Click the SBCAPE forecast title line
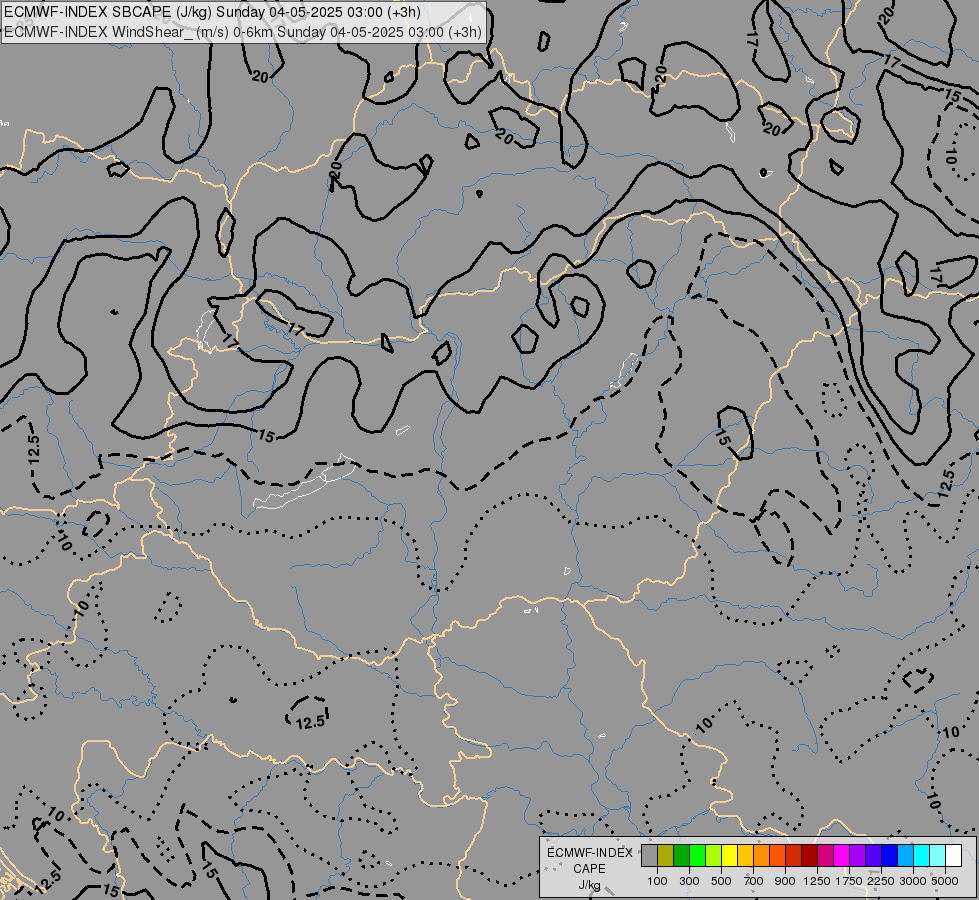The height and width of the screenshot is (900, 979). [212, 12]
